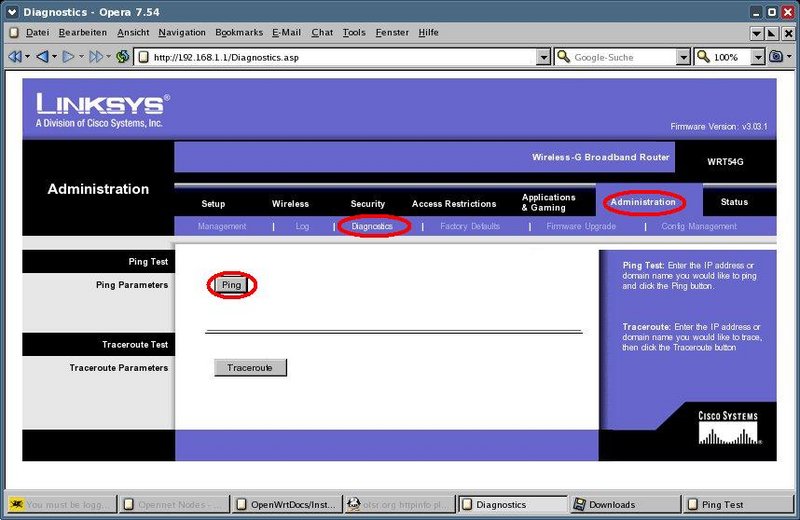This screenshot has height=520, width=800.
Task: Switch to the Security tab
Action: click(x=367, y=204)
